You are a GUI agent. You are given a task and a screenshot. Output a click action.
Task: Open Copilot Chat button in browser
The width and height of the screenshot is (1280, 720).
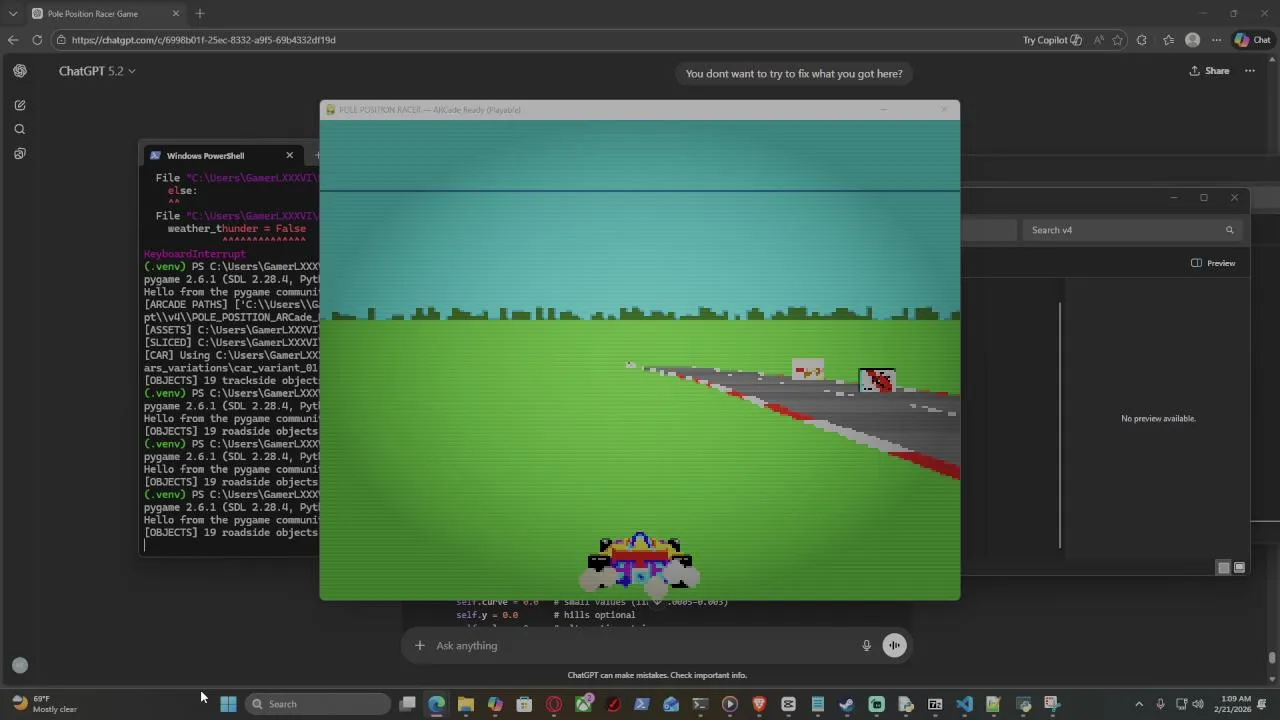[1252, 40]
